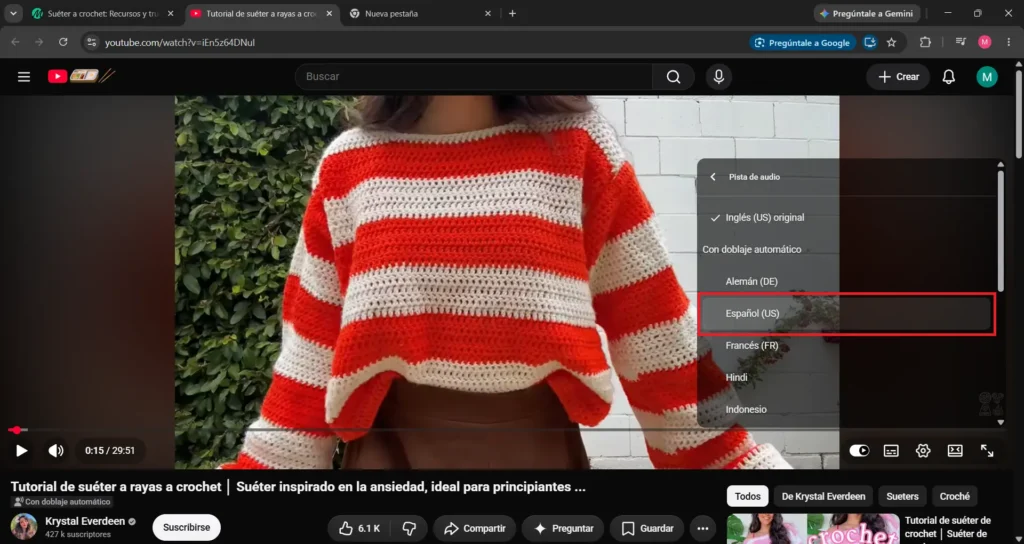1024x544 pixels.
Task: Subscribe with the Suscribirse button
Action: 187,528
